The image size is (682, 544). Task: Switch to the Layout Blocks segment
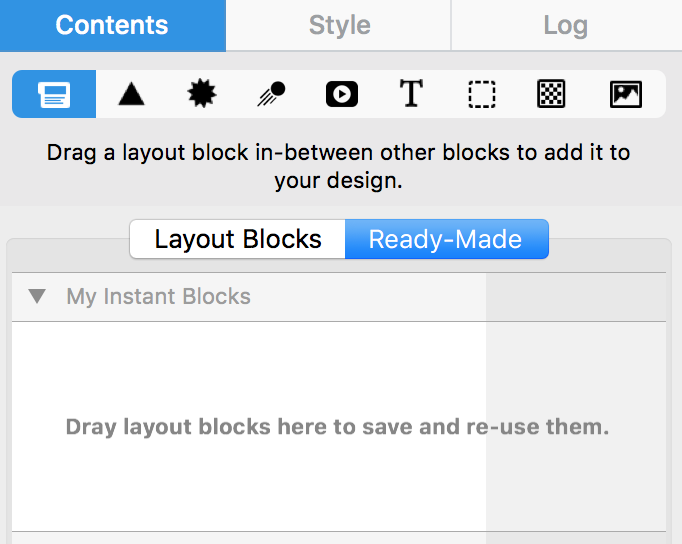(237, 239)
